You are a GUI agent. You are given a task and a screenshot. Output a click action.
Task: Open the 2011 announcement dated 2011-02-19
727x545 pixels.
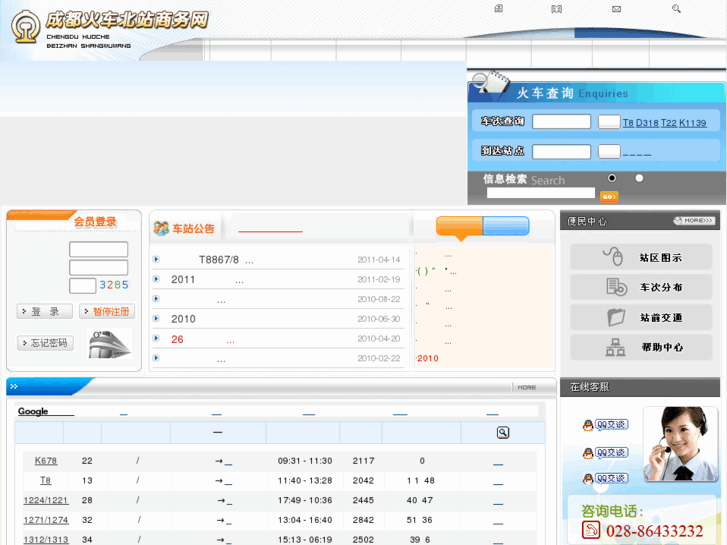click(207, 280)
